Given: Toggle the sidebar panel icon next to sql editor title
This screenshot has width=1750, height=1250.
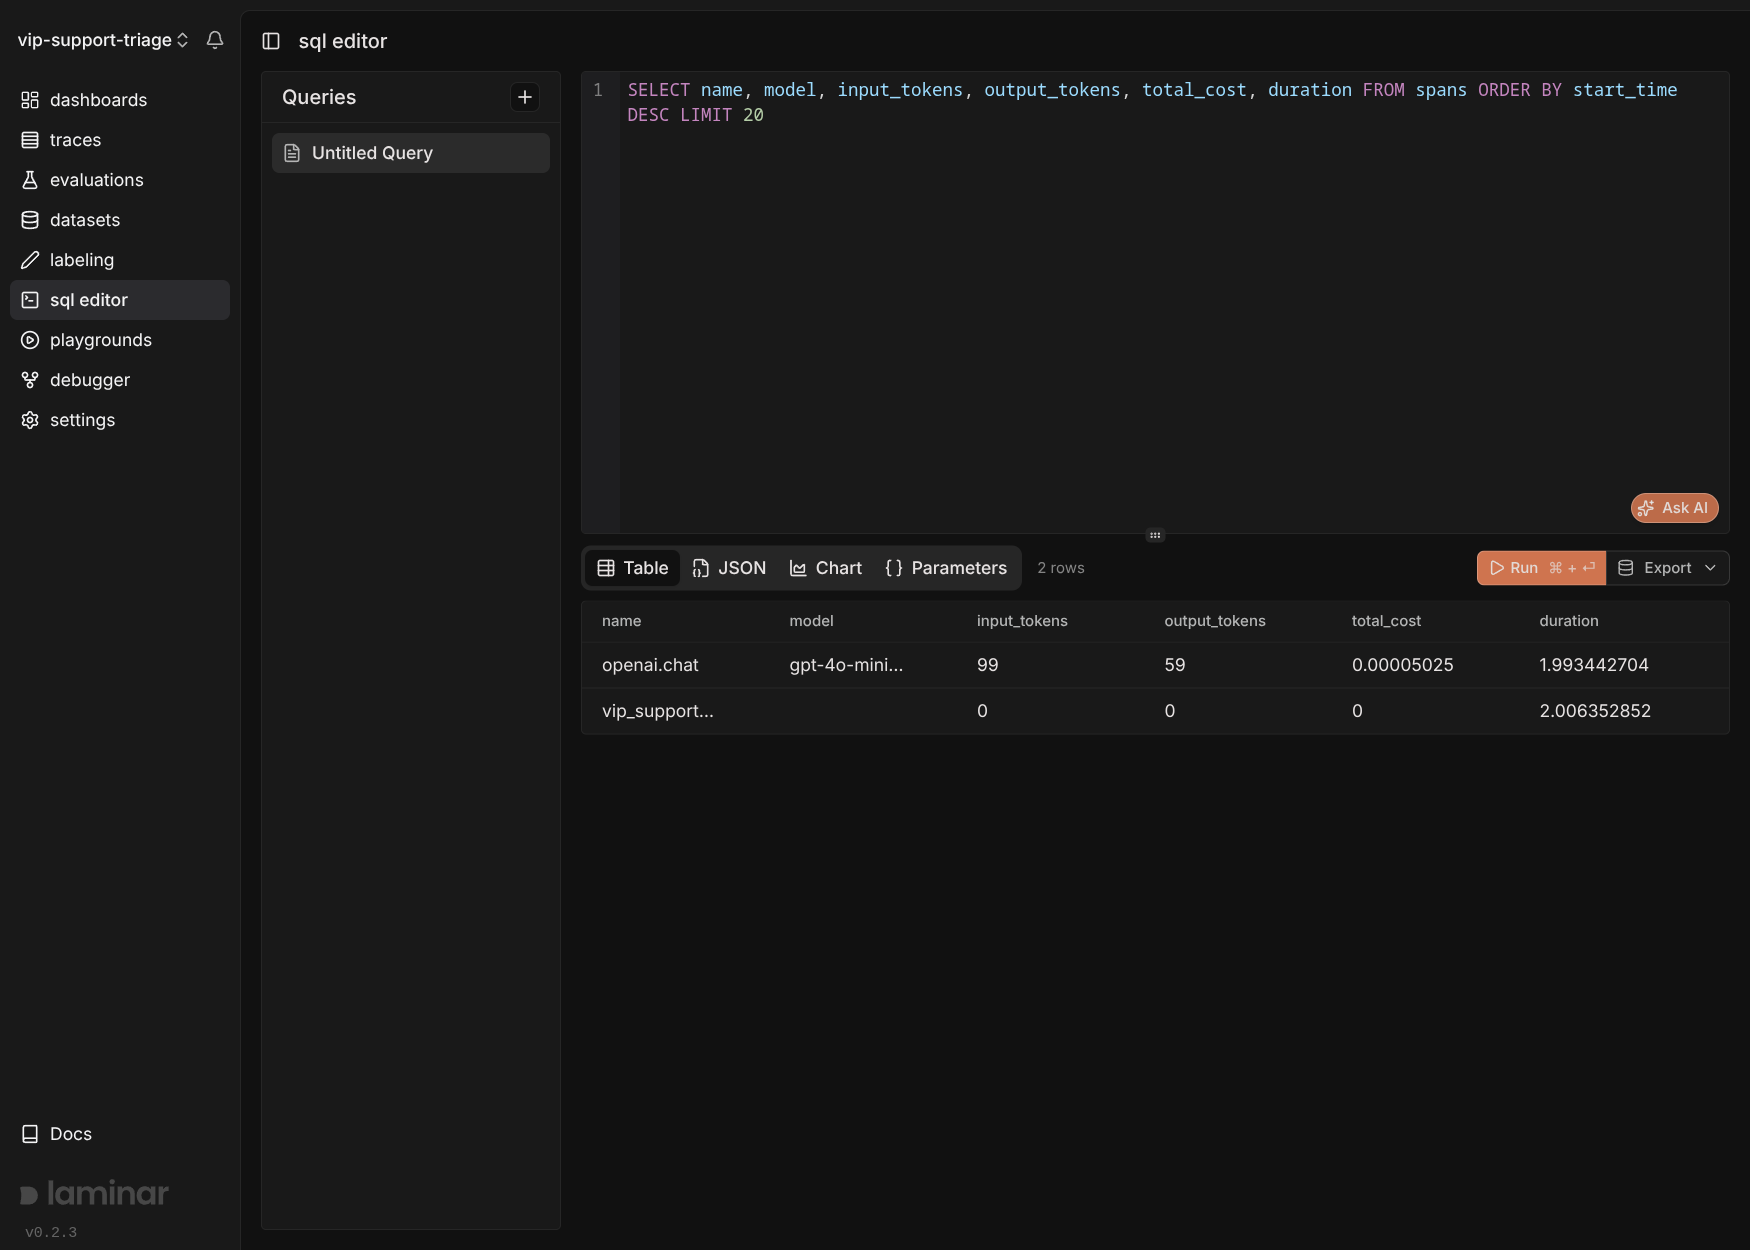Looking at the screenshot, I should click(271, 41).
